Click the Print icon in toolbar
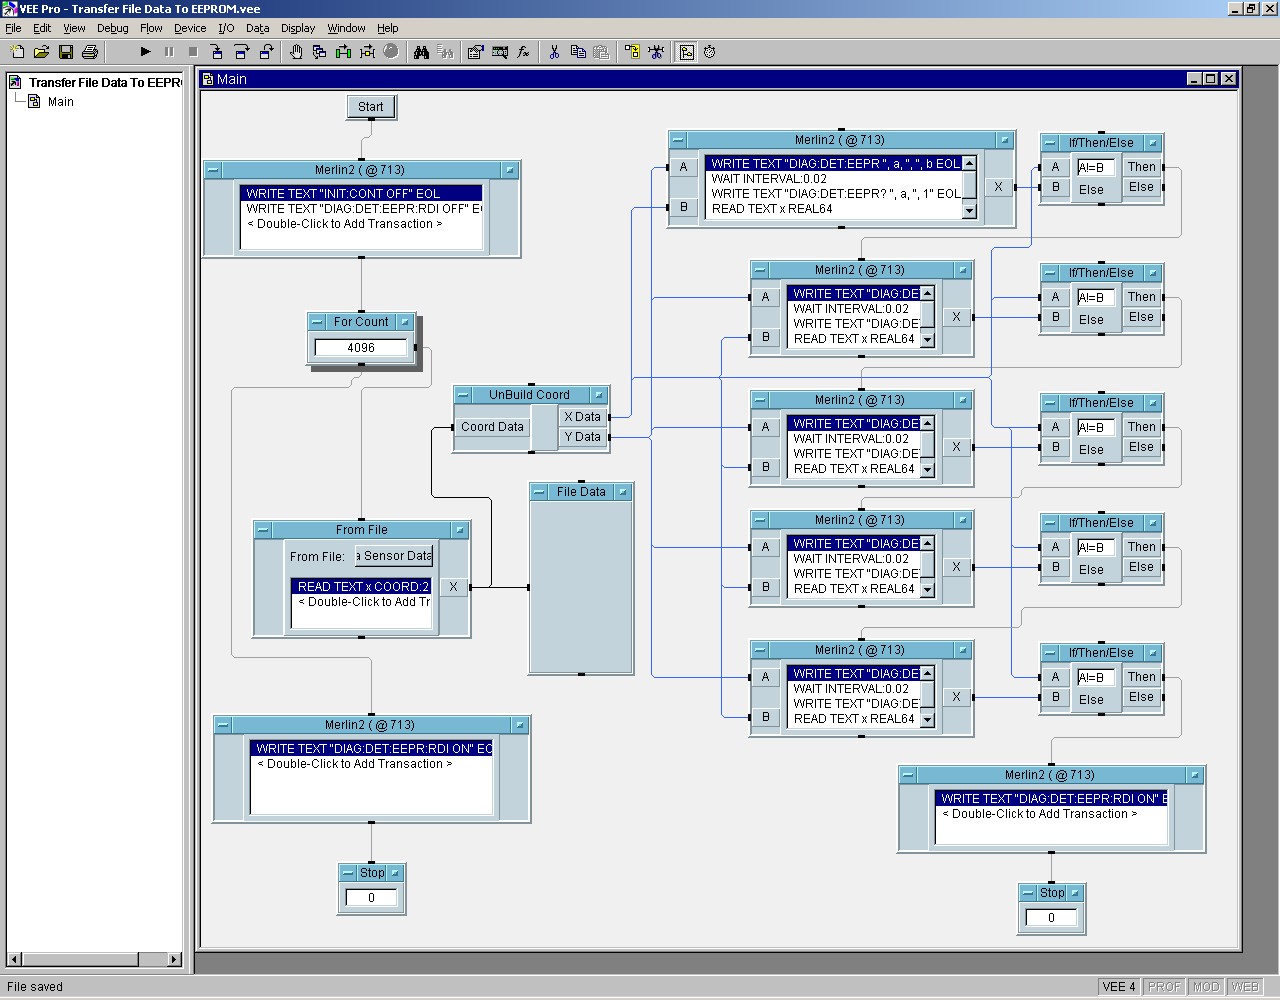This screenshot has height=1000, width=1280. click(90, 52)
